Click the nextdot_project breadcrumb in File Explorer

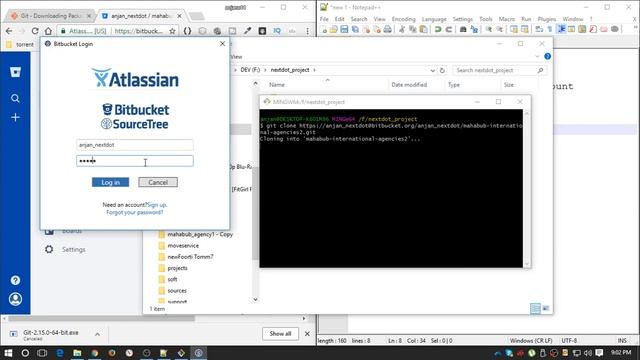coord(290,70)
